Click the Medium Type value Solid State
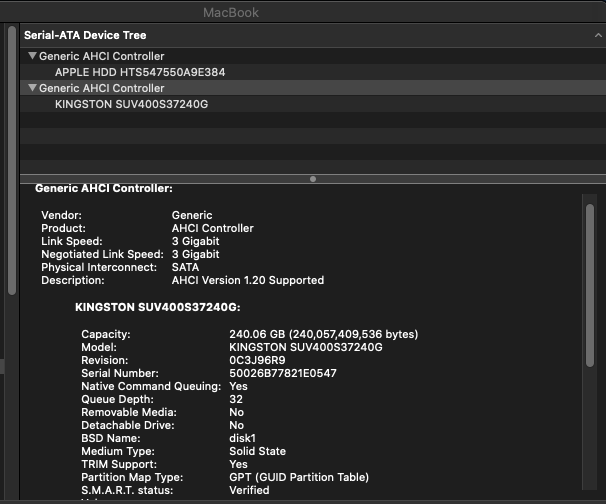Image resolution: width=606 pixels, height=504 pixels. point(257,451)
